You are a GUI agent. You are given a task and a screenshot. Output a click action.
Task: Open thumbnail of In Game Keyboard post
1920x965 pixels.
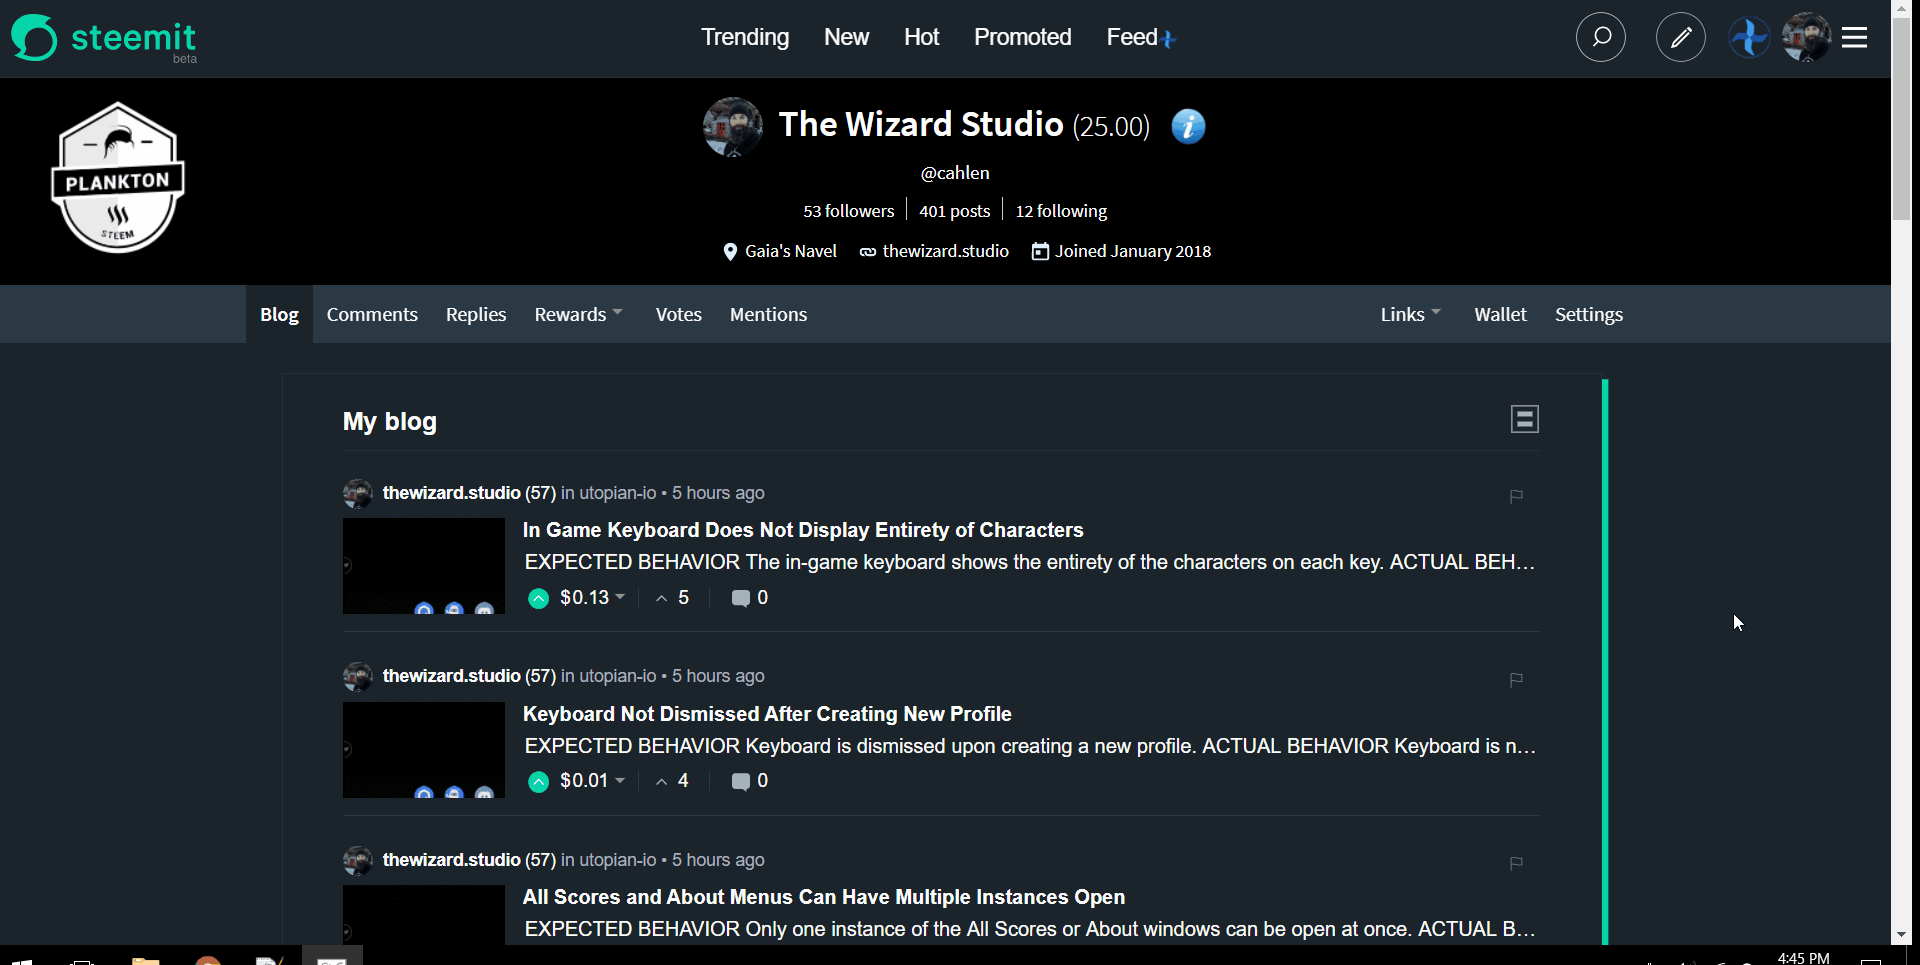coord(424,566)
